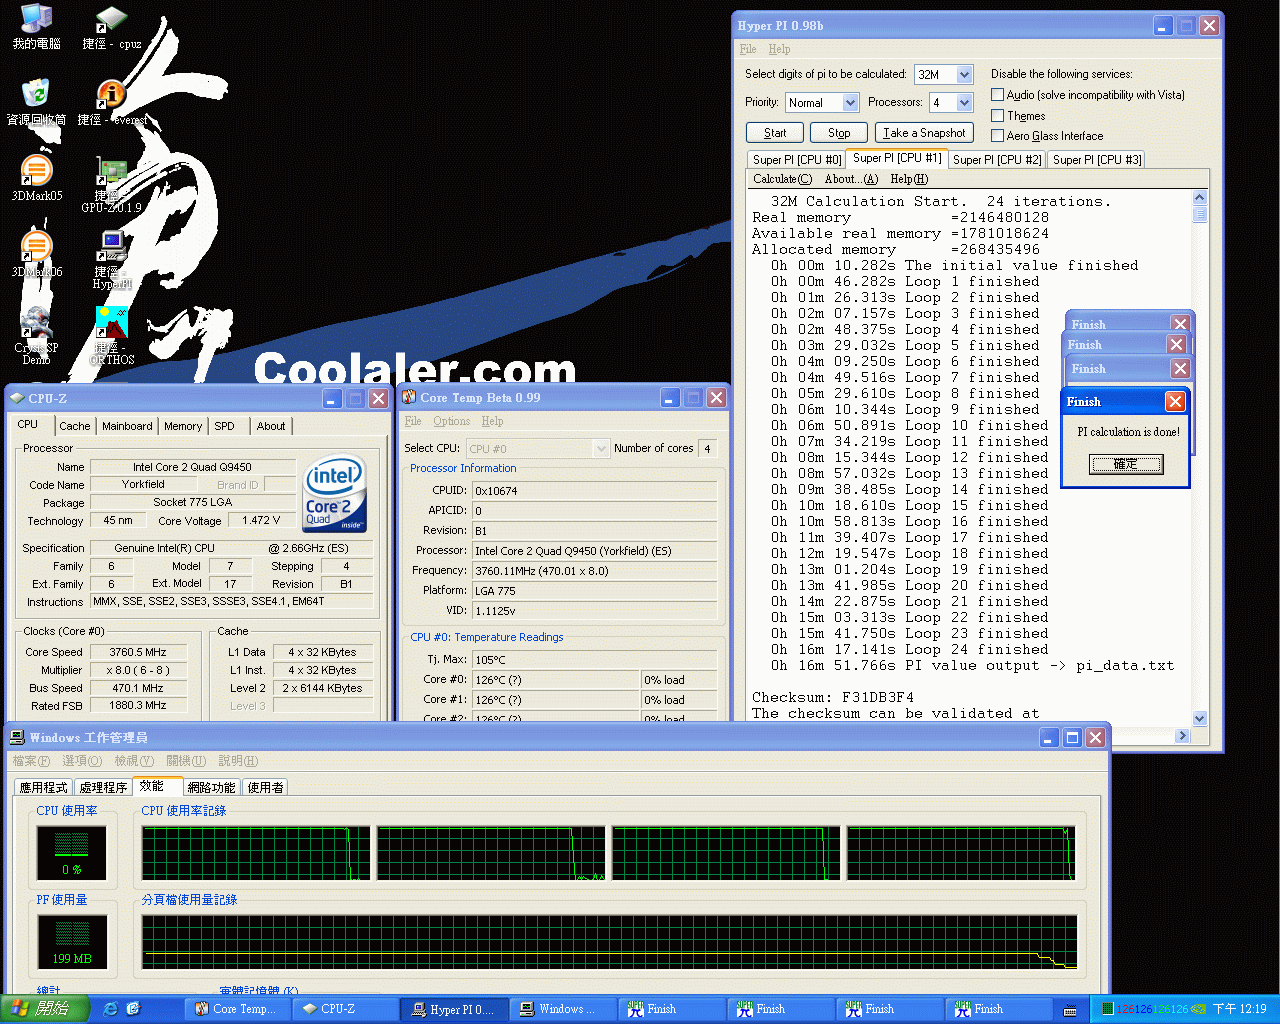Image resolution: width=1280 pixels, height=1024 pixels.
Task: Click the Core Temp title bar icon
Action: click(x=409, y=398)
